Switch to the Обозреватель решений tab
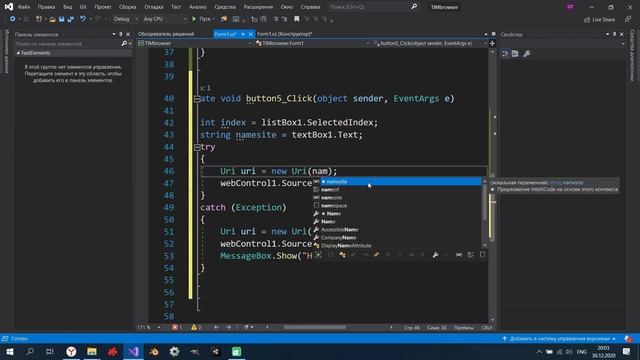The height and width of the screenshot is (360, 640). pos(166,34)
